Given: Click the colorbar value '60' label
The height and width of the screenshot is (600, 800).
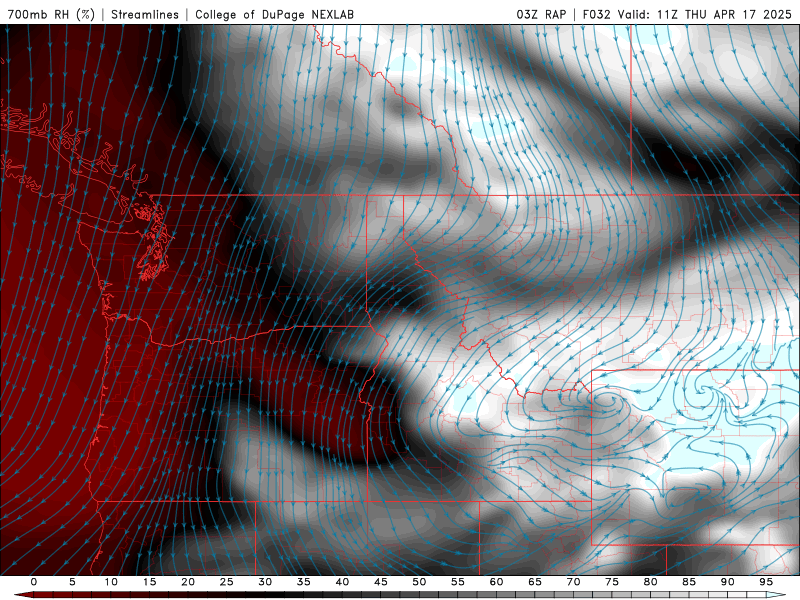Looking at the screenshot, I should point(496,582).
